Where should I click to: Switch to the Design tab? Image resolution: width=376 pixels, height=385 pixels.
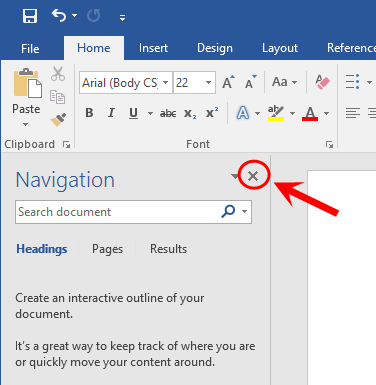[x=215, y=48]
